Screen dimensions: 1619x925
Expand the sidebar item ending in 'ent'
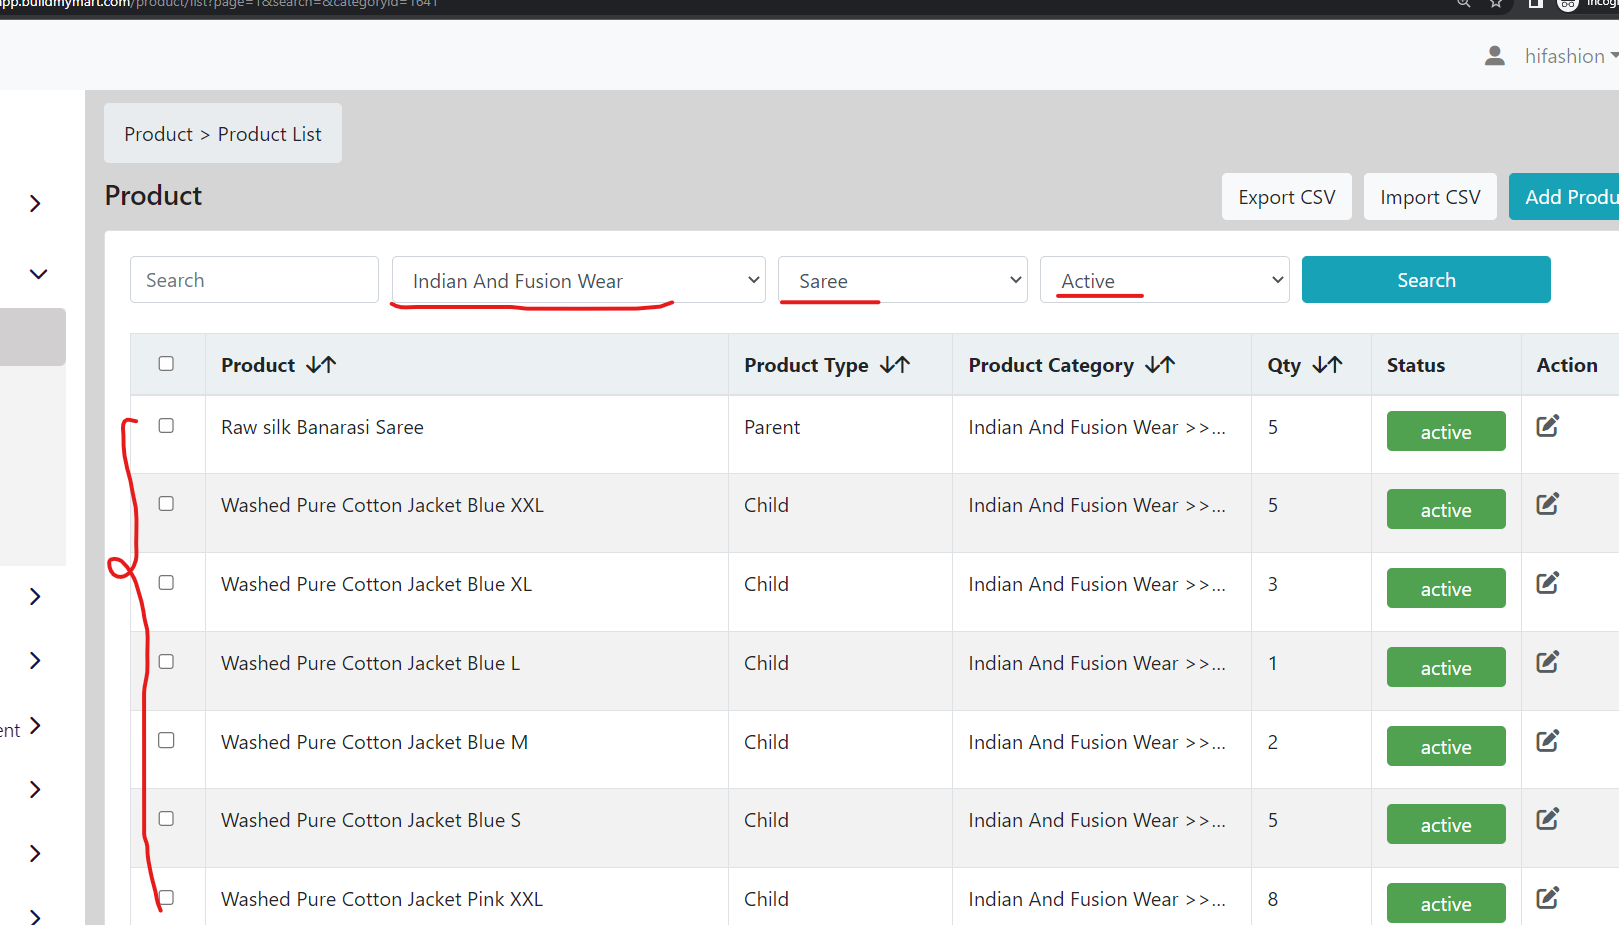[36, 726]
